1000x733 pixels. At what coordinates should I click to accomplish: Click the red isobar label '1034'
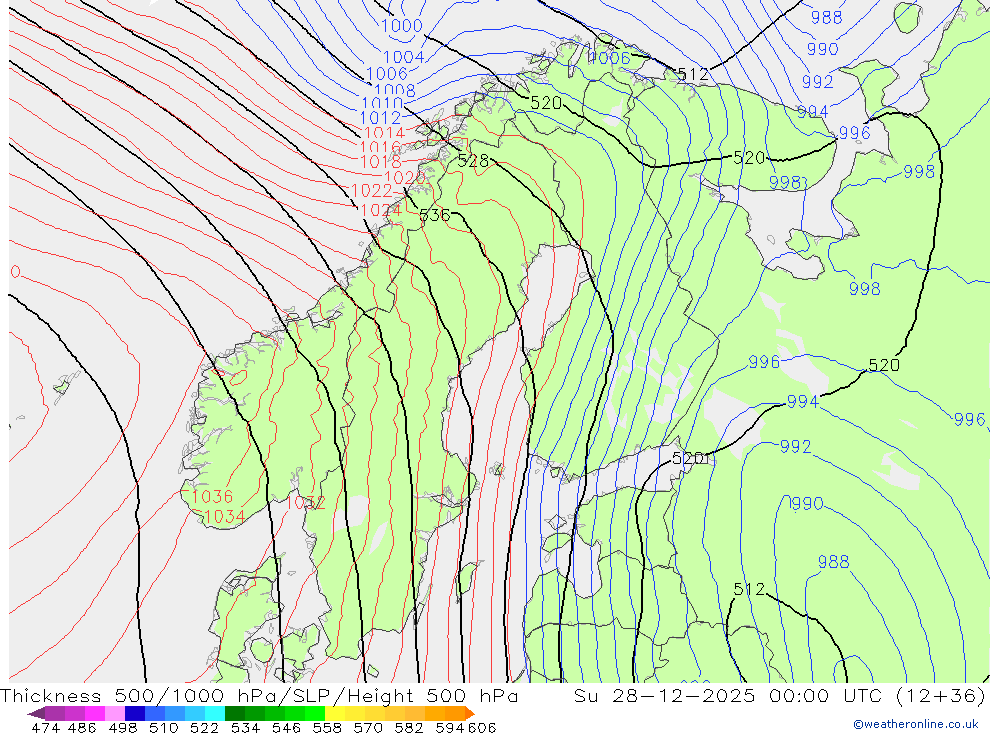click(224, 516)
